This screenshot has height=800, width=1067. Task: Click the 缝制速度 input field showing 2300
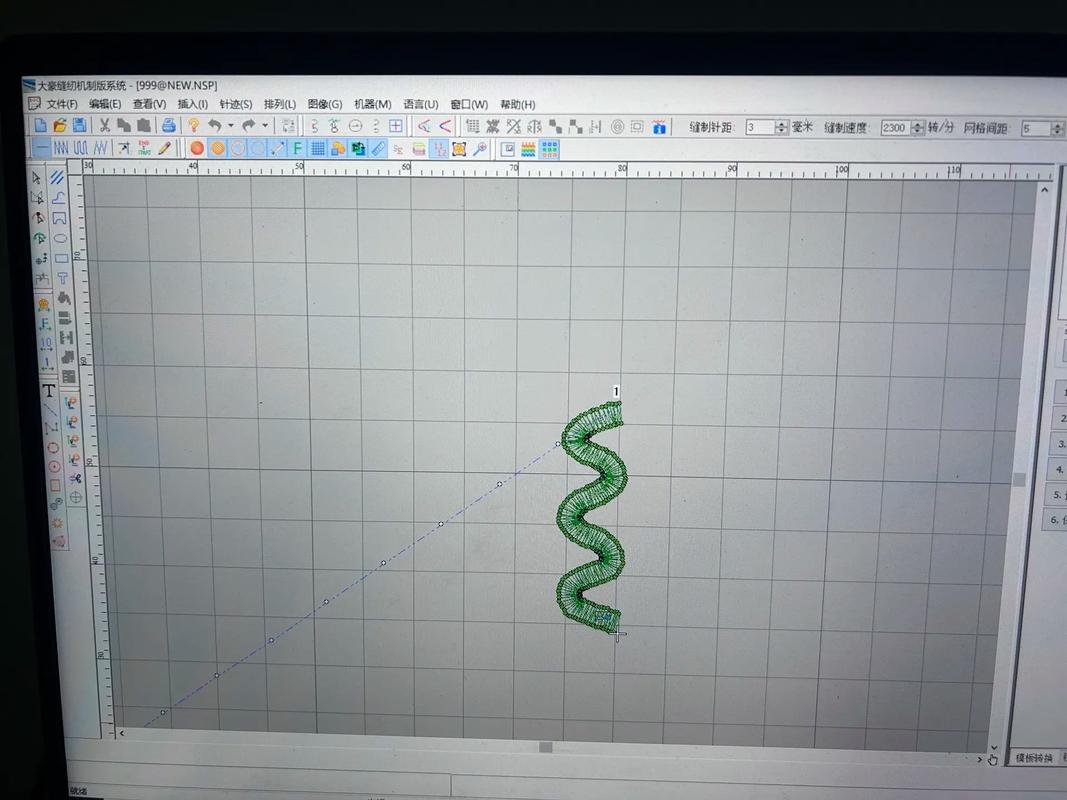(x=894, y=128)
